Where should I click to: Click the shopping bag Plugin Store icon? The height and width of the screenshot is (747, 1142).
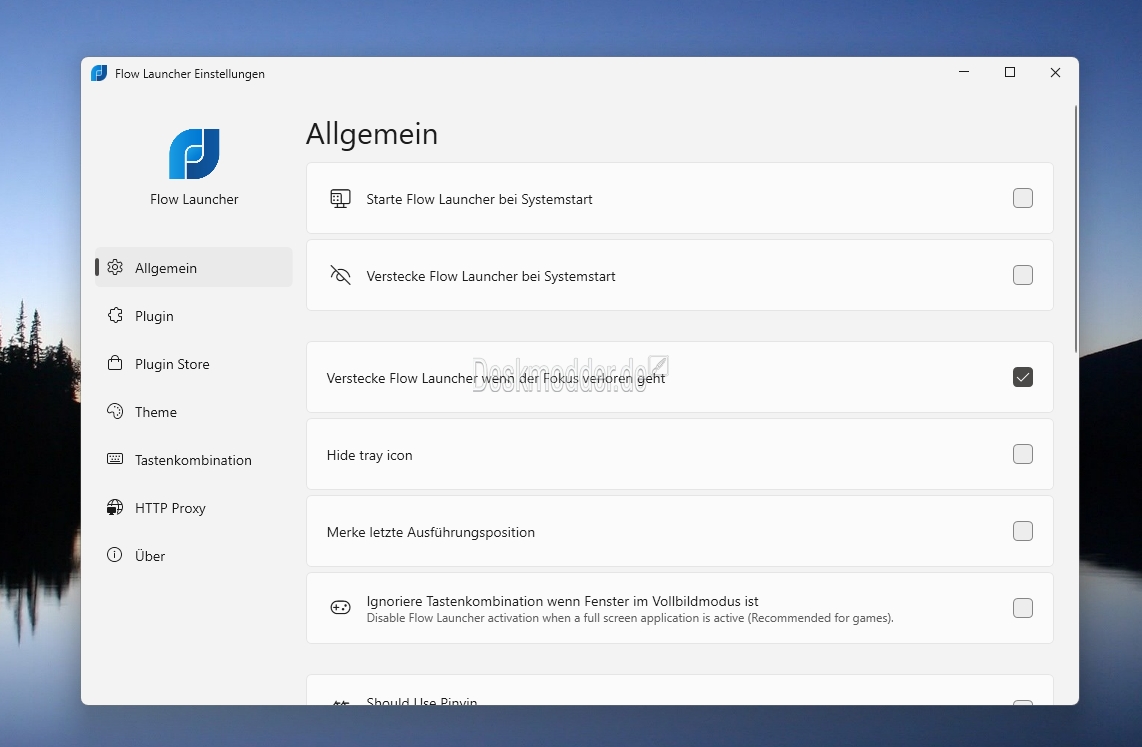click(115, 364)
